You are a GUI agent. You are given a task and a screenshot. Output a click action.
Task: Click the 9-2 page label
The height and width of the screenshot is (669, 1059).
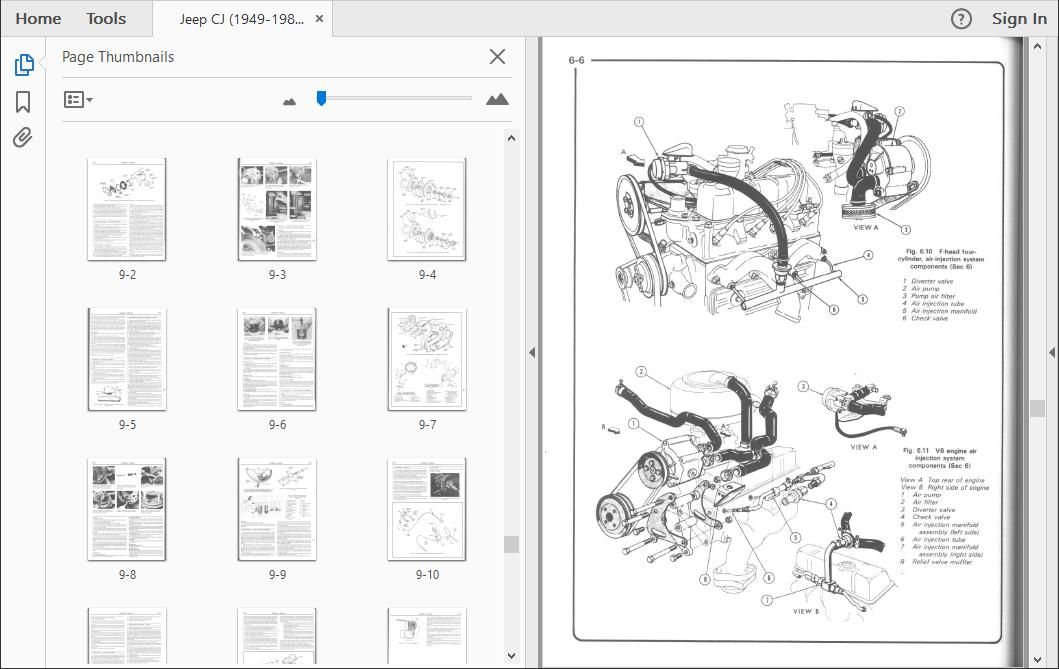tap(127, 275)
